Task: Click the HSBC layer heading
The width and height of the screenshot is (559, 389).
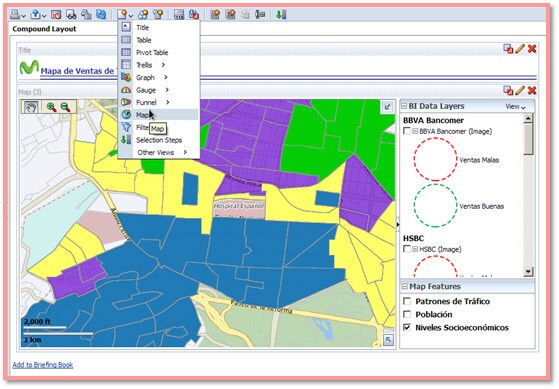Action: tap(413, 238)
